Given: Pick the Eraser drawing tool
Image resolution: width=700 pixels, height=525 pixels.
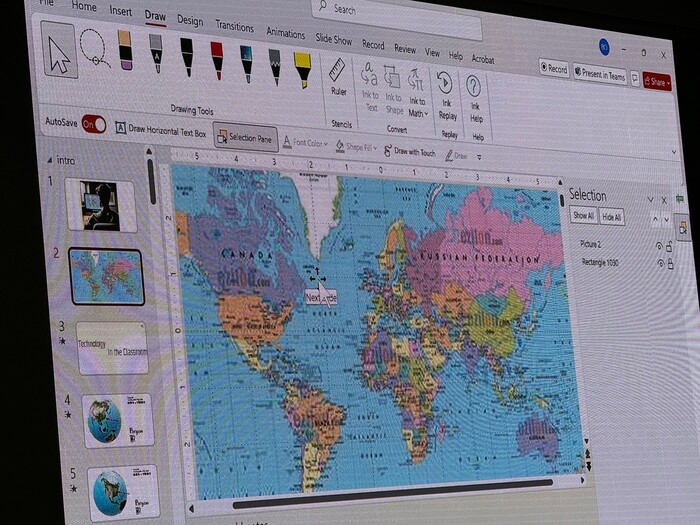Looking at the screenshot, I should (x=125, y=50).
